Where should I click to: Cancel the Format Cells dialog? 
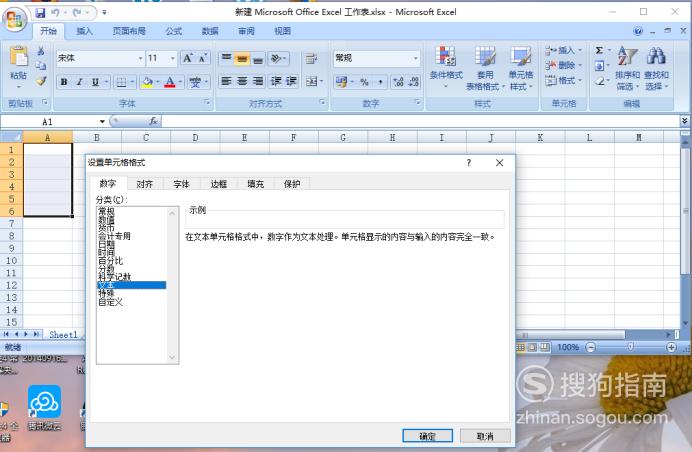485,436
